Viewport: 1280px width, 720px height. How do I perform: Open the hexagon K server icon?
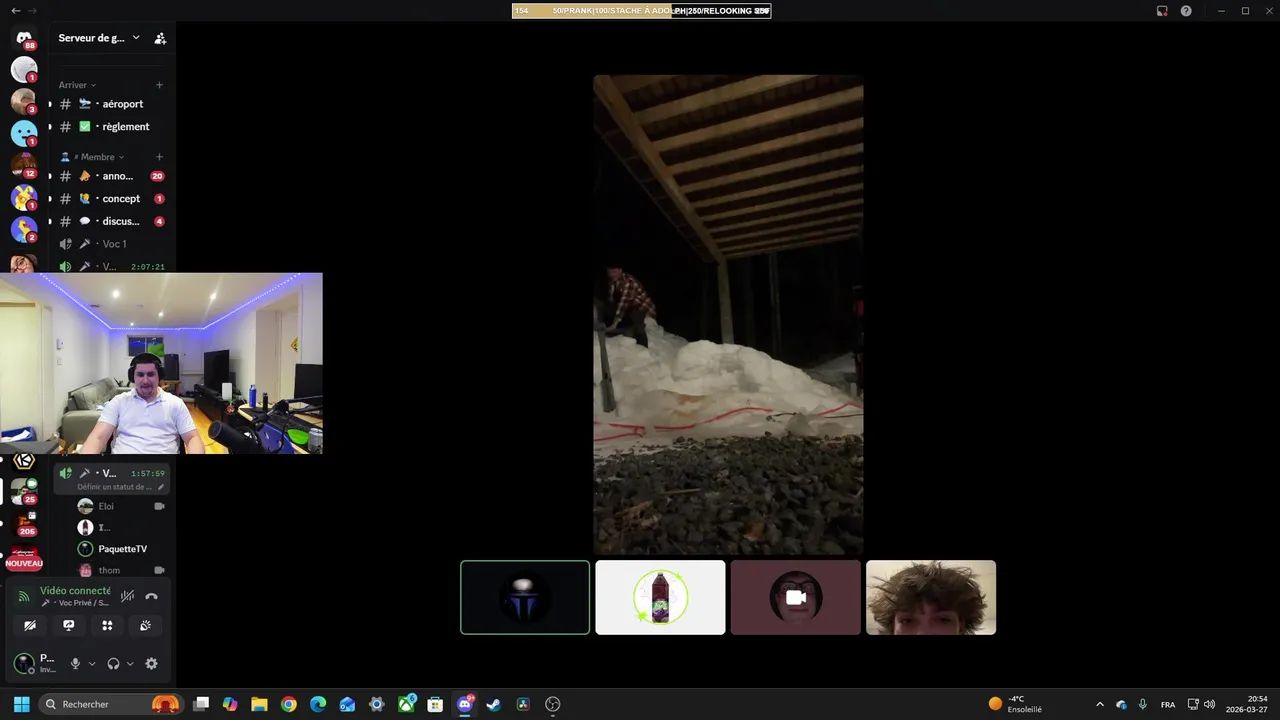click(x=24, y=461)
